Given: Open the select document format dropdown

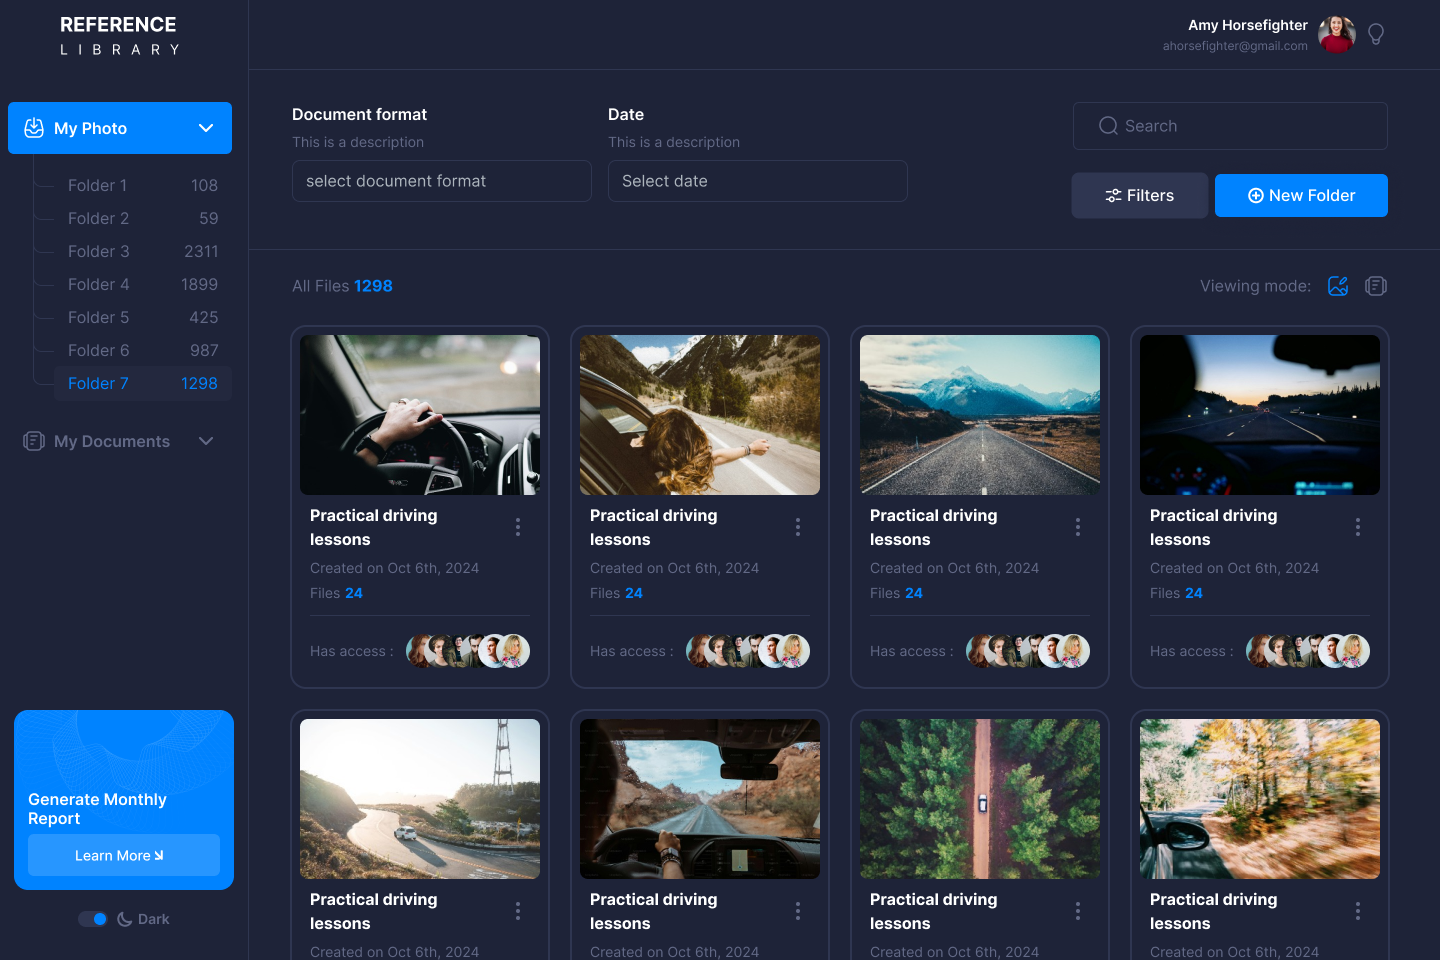Looking at the screenshot, I should pyautogui.click(x=442, y=181).
